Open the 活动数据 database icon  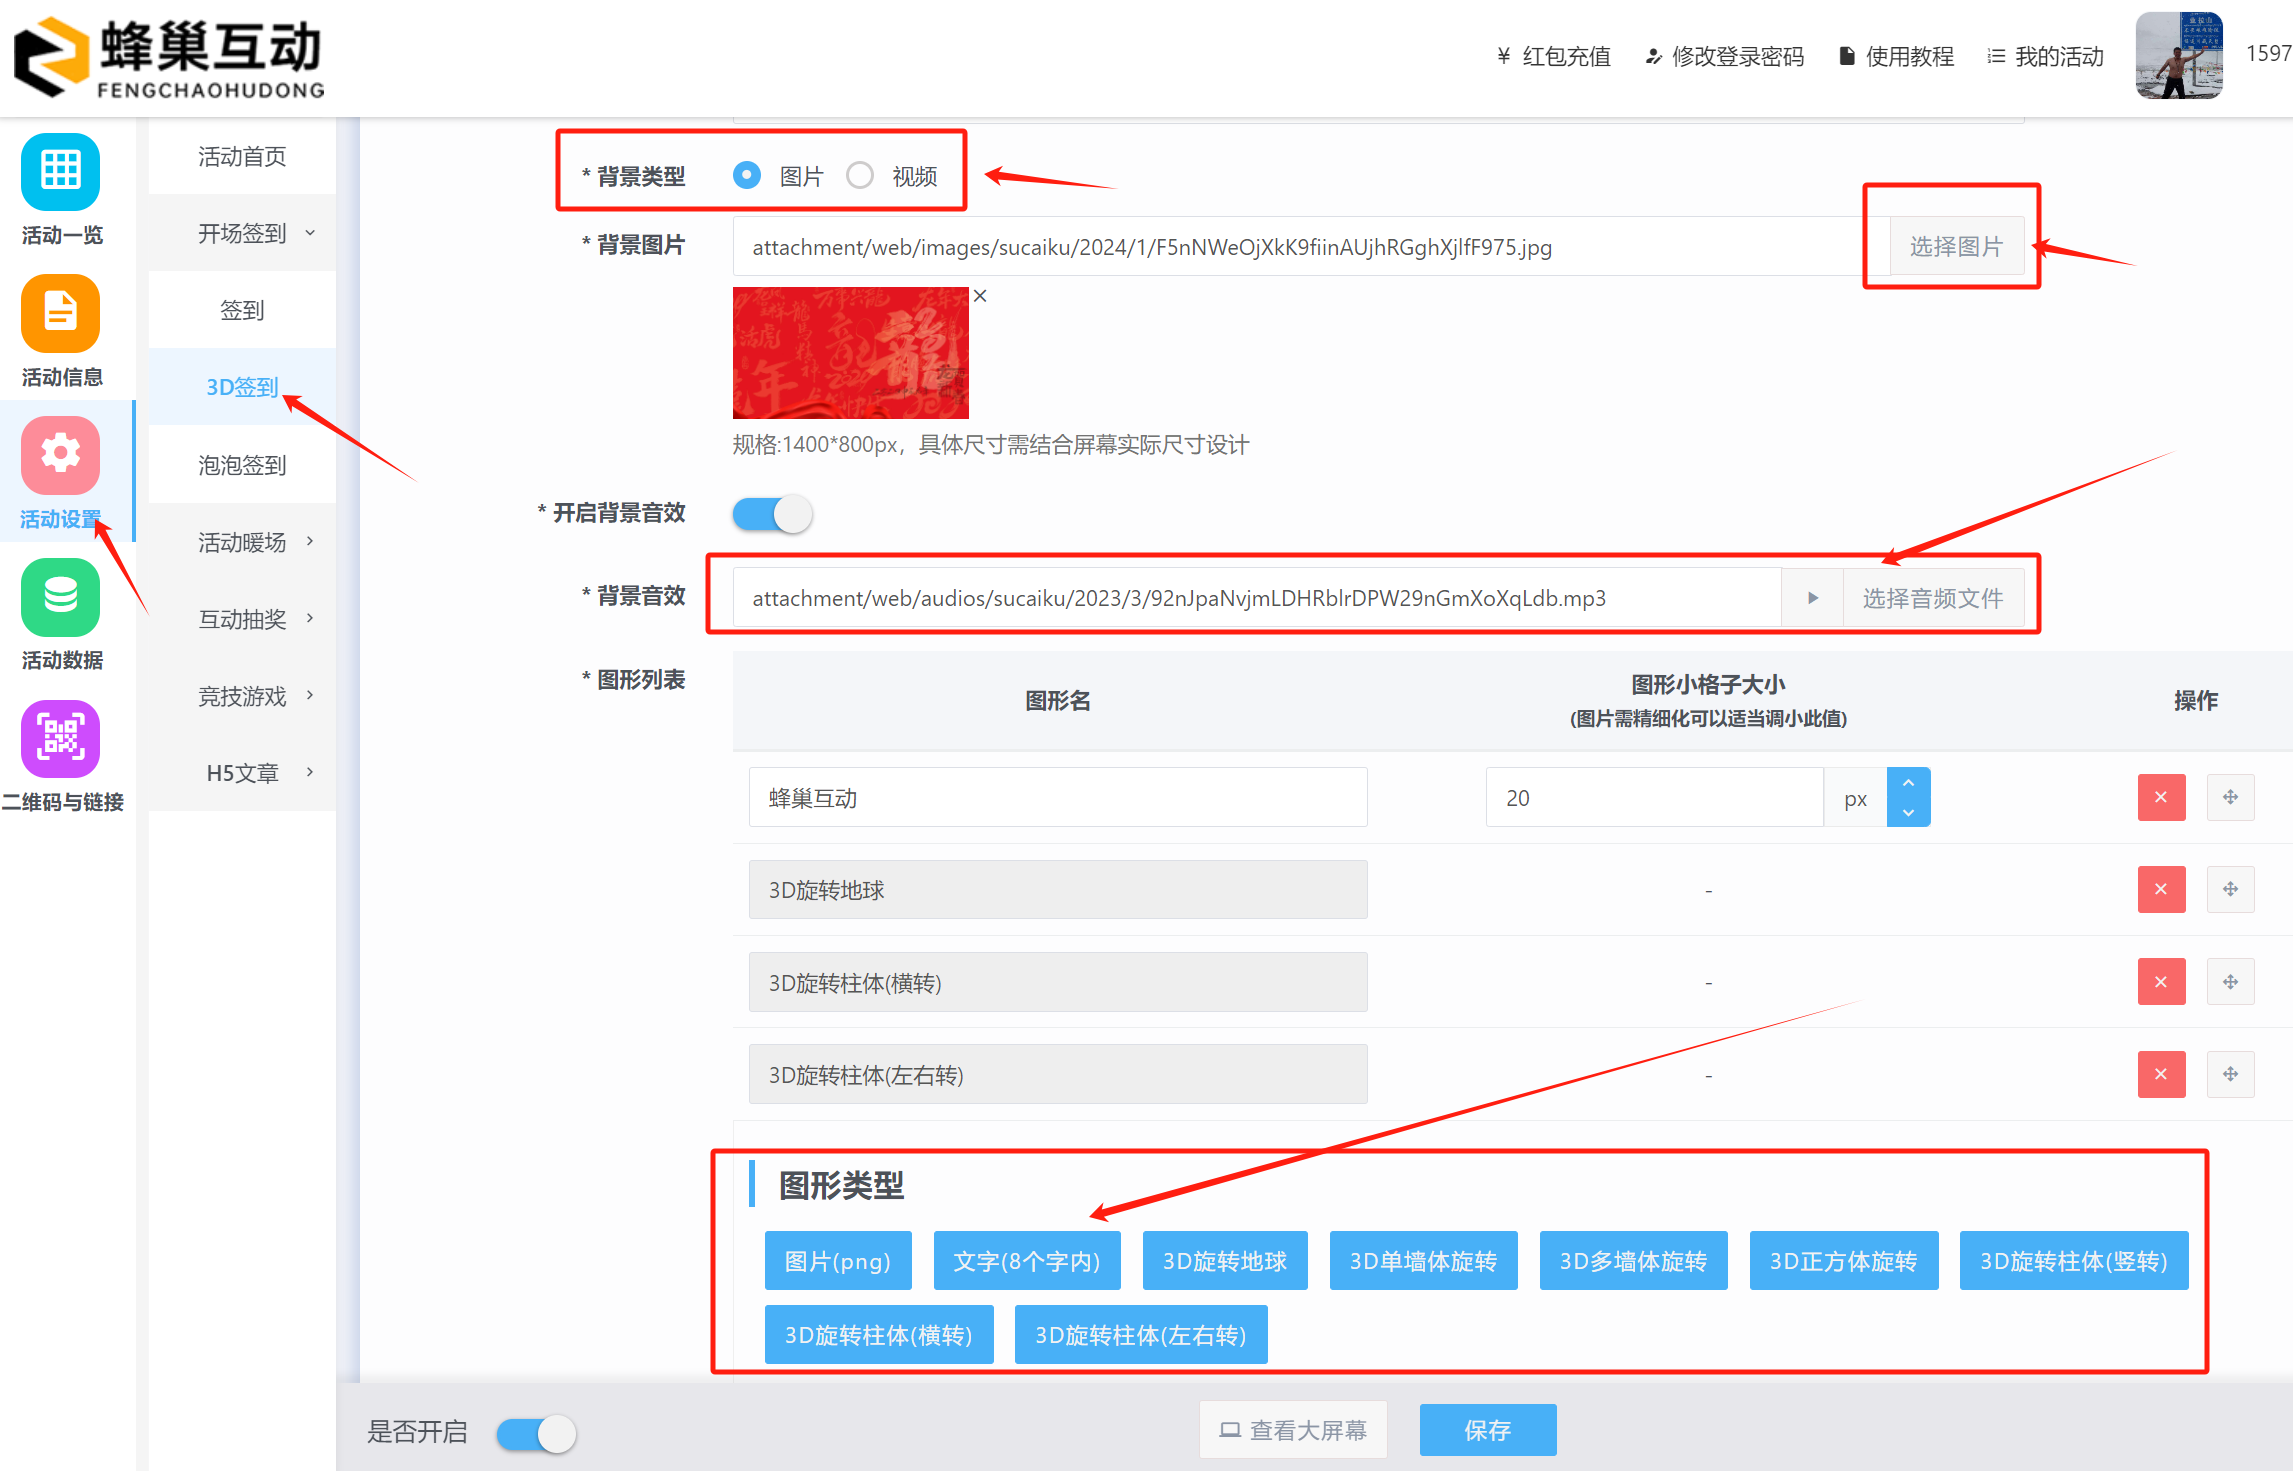(60, 597)
